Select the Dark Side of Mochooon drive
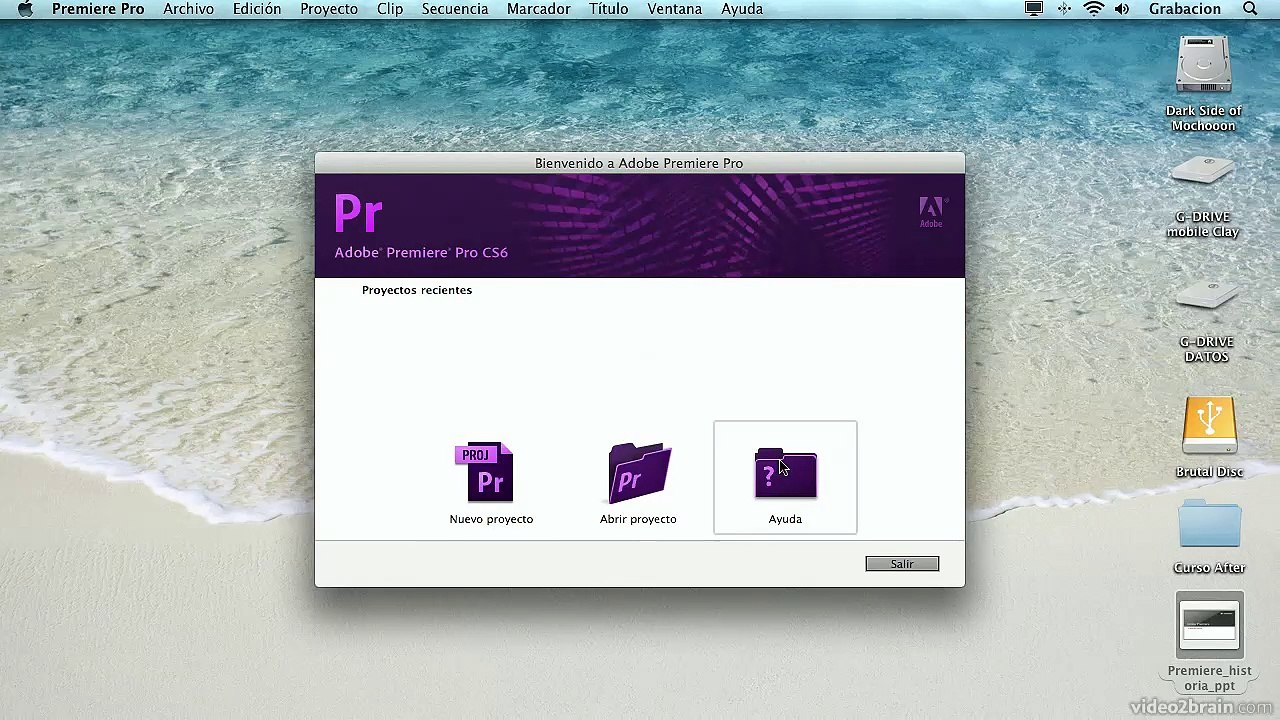Image resolution: width=1280 pixels, height=720 pixels. (1204, 65)
